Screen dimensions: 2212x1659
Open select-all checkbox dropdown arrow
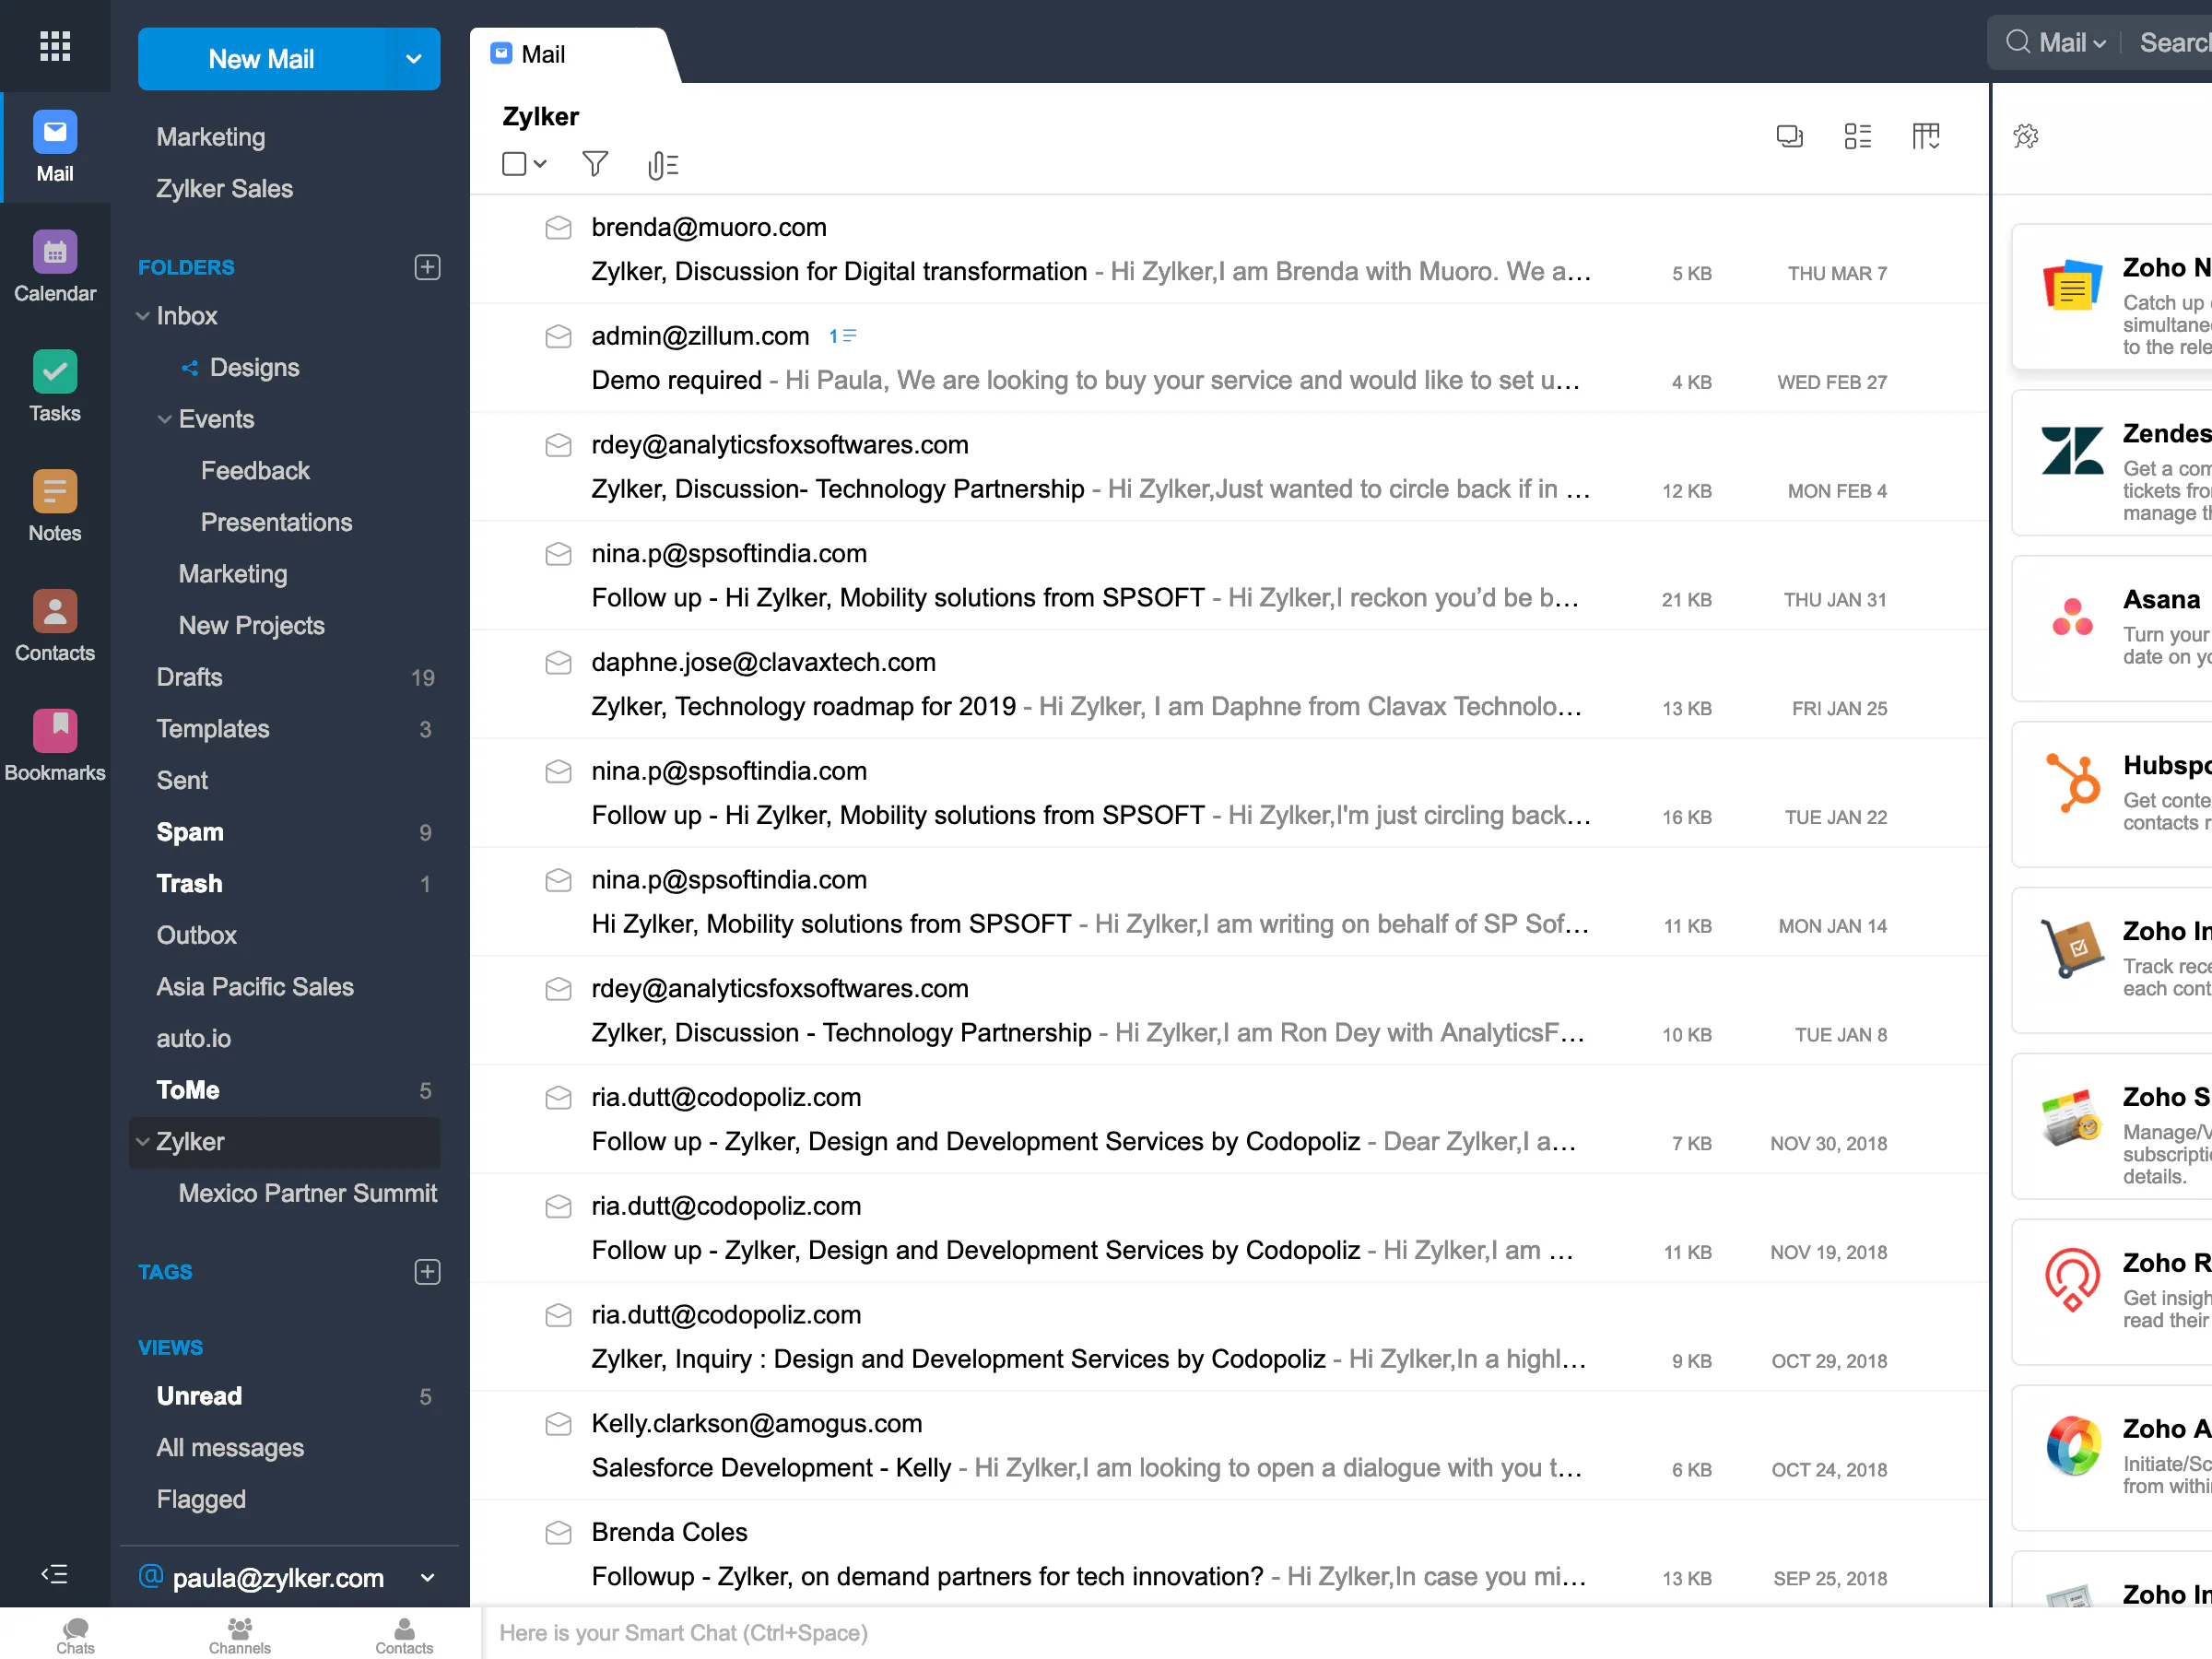(540, 164)
